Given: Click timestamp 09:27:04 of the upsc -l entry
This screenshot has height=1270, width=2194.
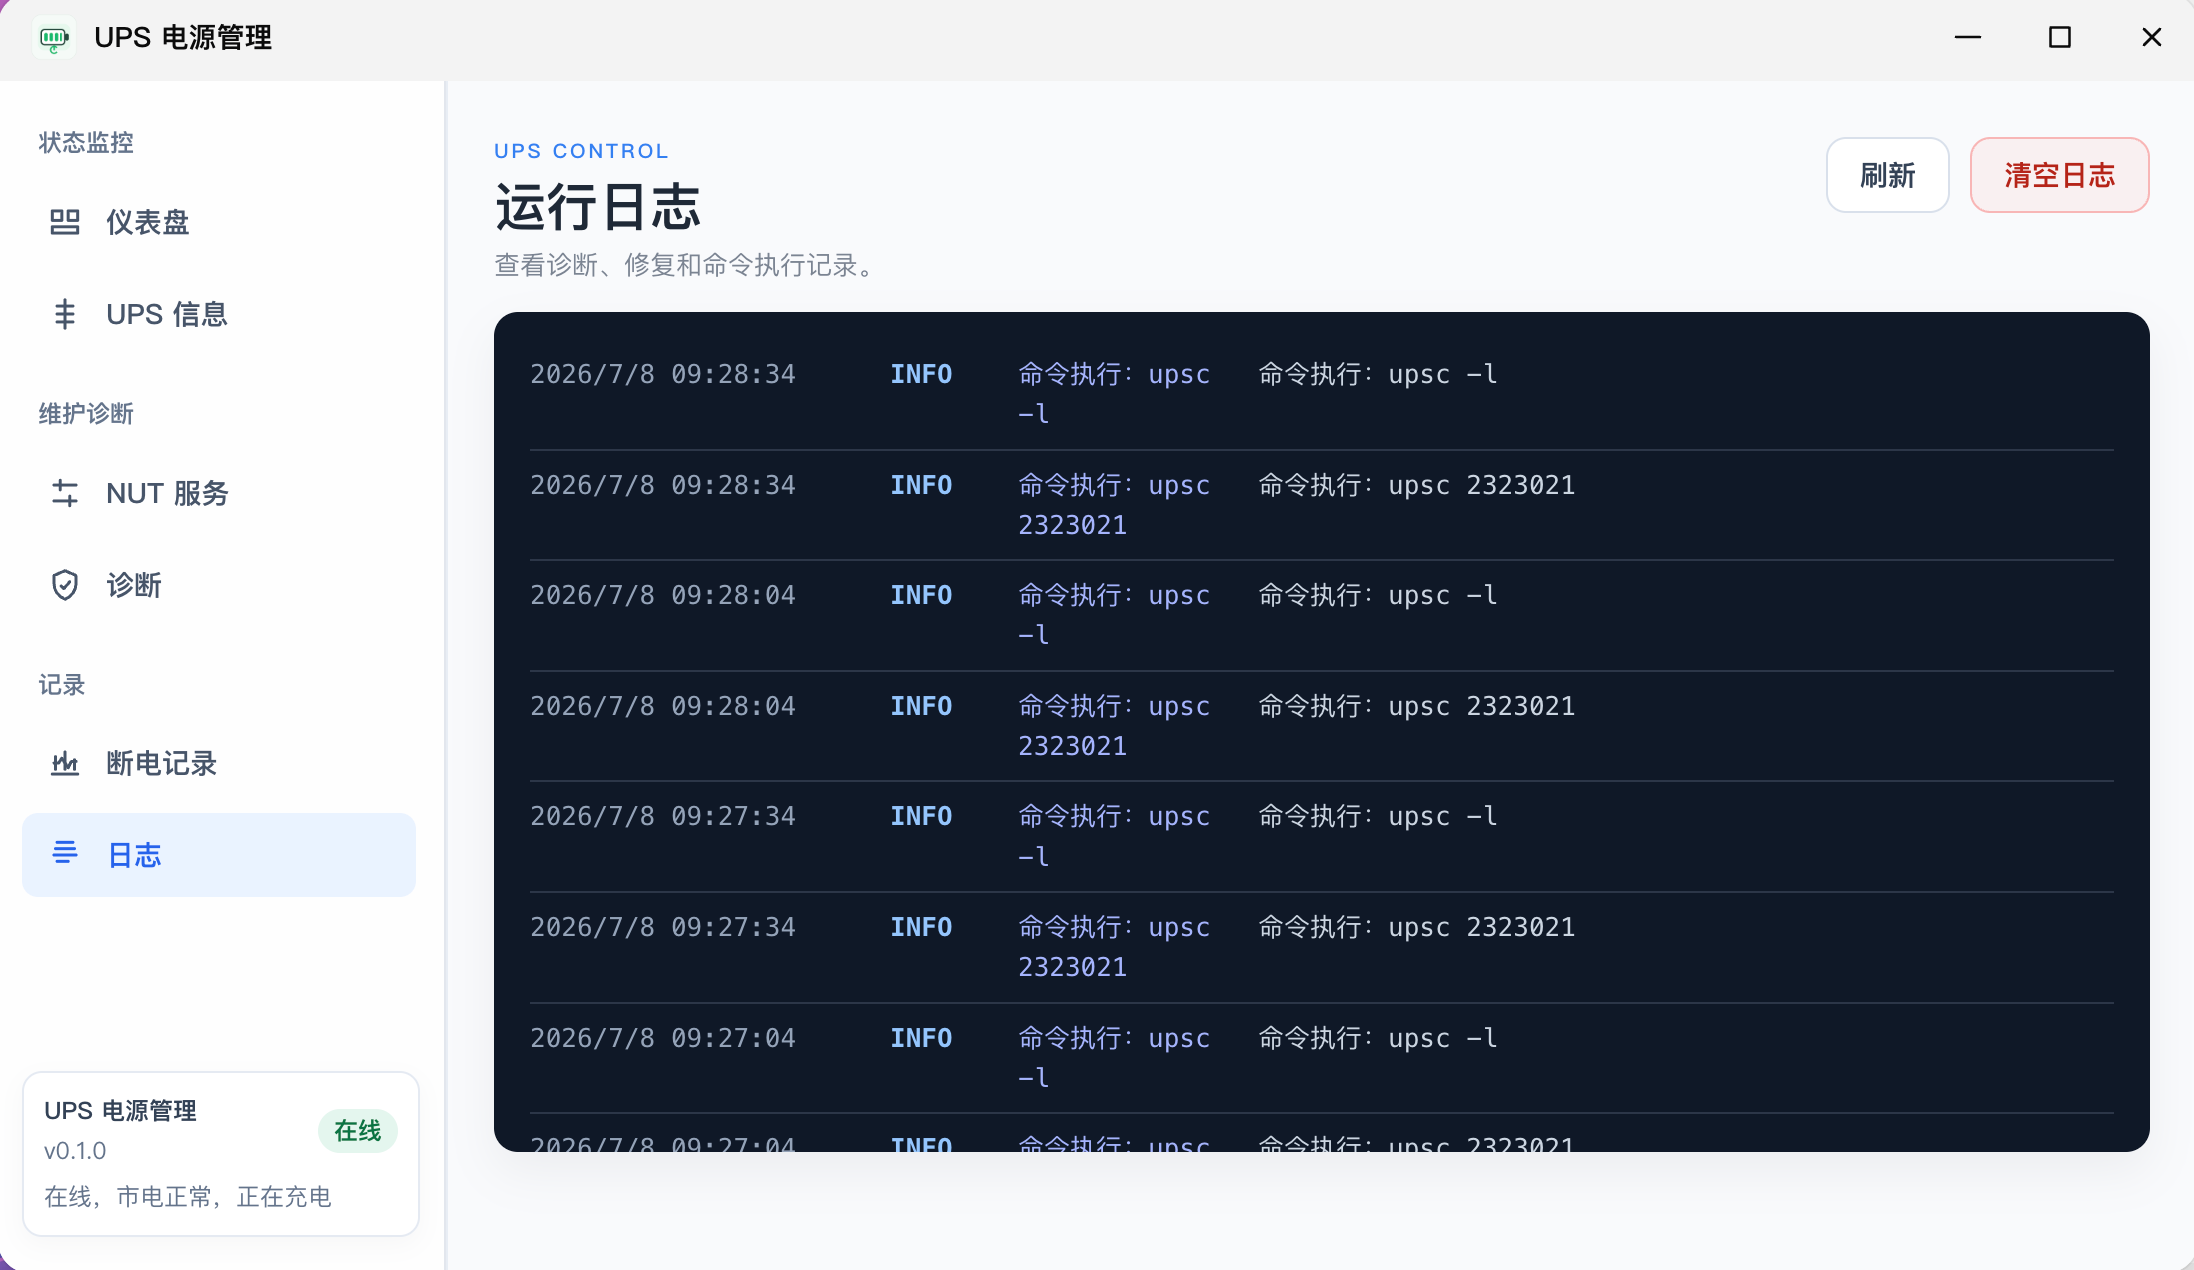Looking at the screenshot, I should coord(663,1038).
